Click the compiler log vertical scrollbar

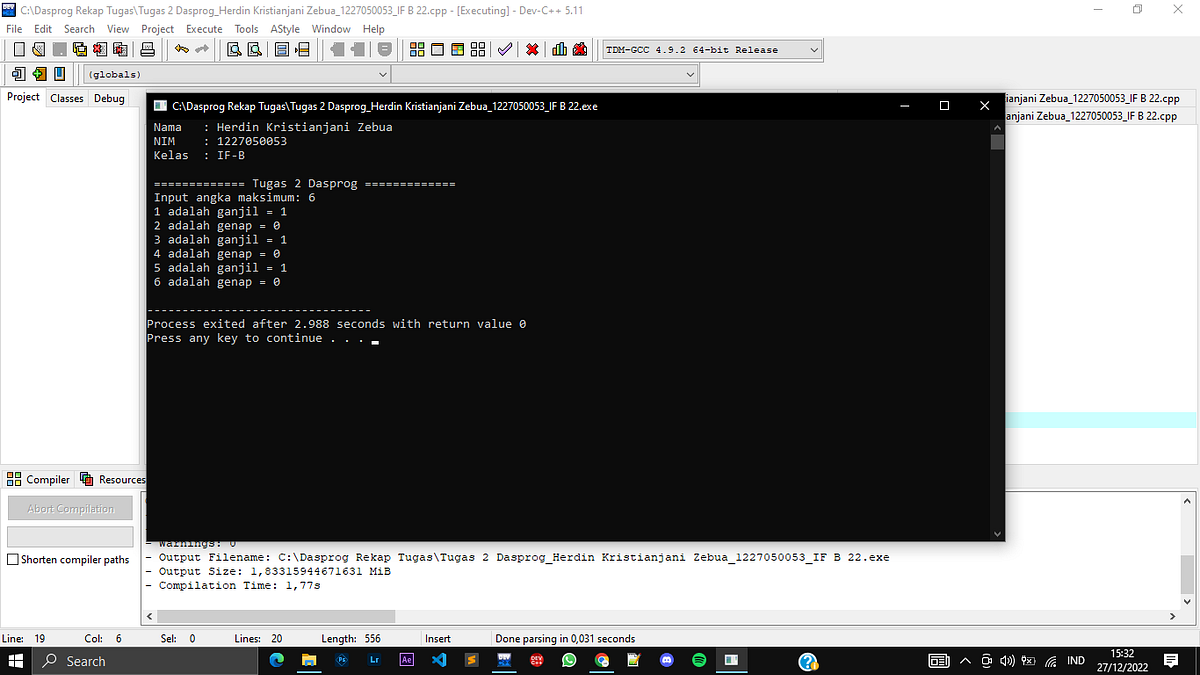1187,550
